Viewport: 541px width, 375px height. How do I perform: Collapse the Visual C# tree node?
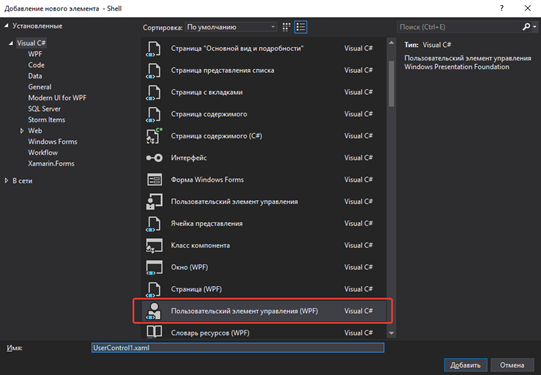click(x=11, y=43)
